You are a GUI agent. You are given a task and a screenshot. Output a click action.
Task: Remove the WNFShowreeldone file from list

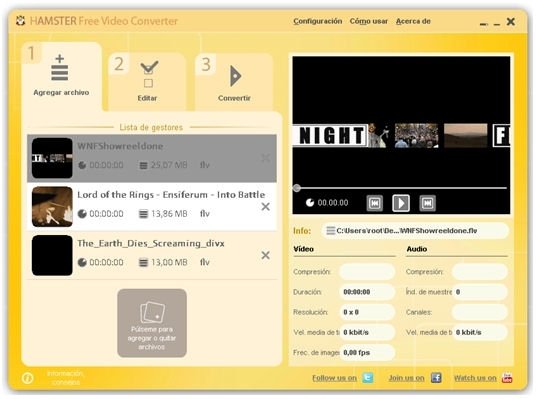point(266,158)
